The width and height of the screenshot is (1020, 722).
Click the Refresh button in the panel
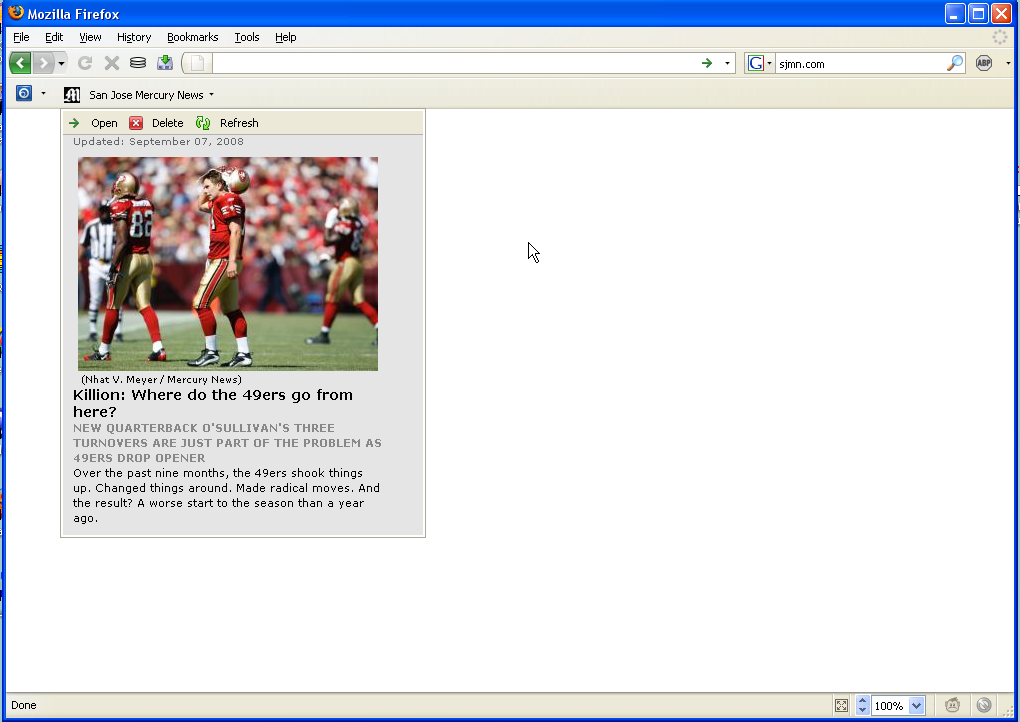227,123
